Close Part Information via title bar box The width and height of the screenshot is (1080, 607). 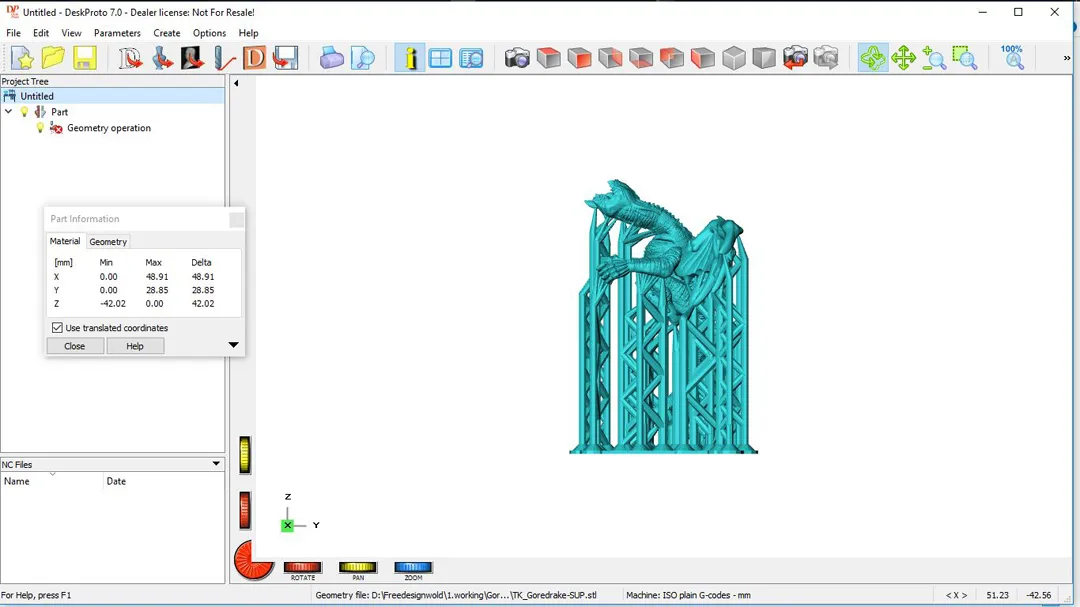pos(236,219)
